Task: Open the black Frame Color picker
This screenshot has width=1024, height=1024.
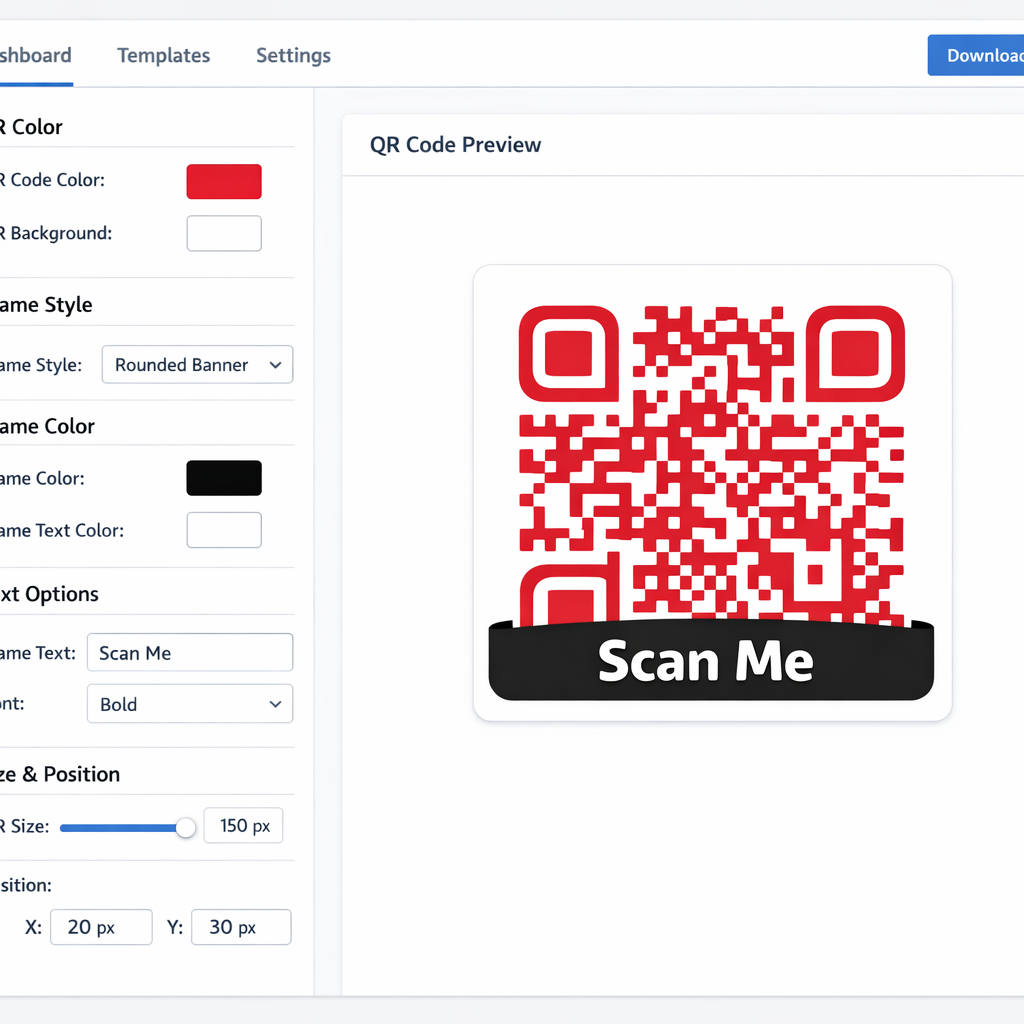Action: 223,478
